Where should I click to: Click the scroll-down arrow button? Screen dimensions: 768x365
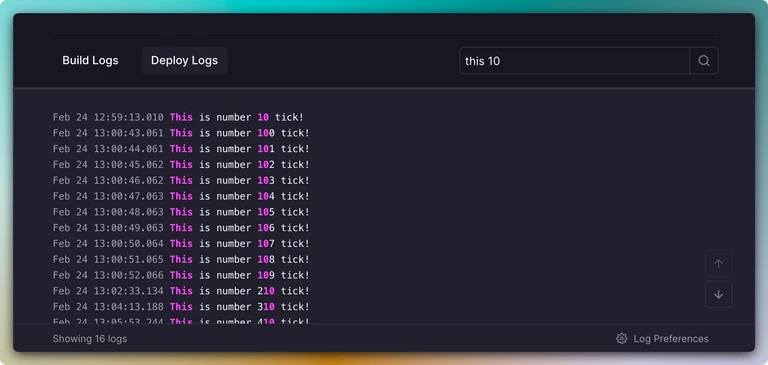pyautogui.click(x=719, y=294)
